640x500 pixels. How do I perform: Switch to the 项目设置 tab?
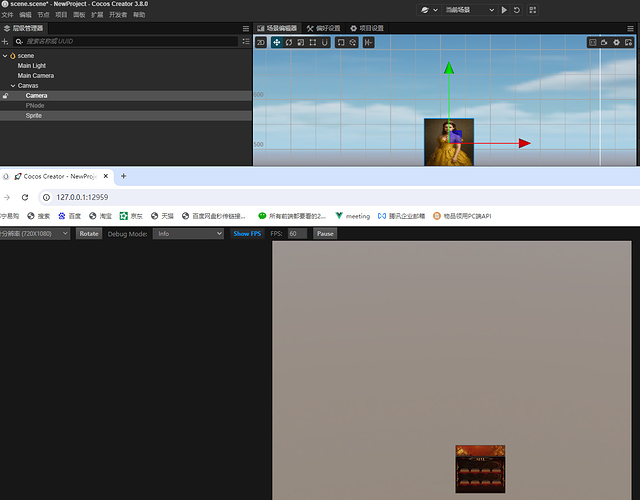367,28
